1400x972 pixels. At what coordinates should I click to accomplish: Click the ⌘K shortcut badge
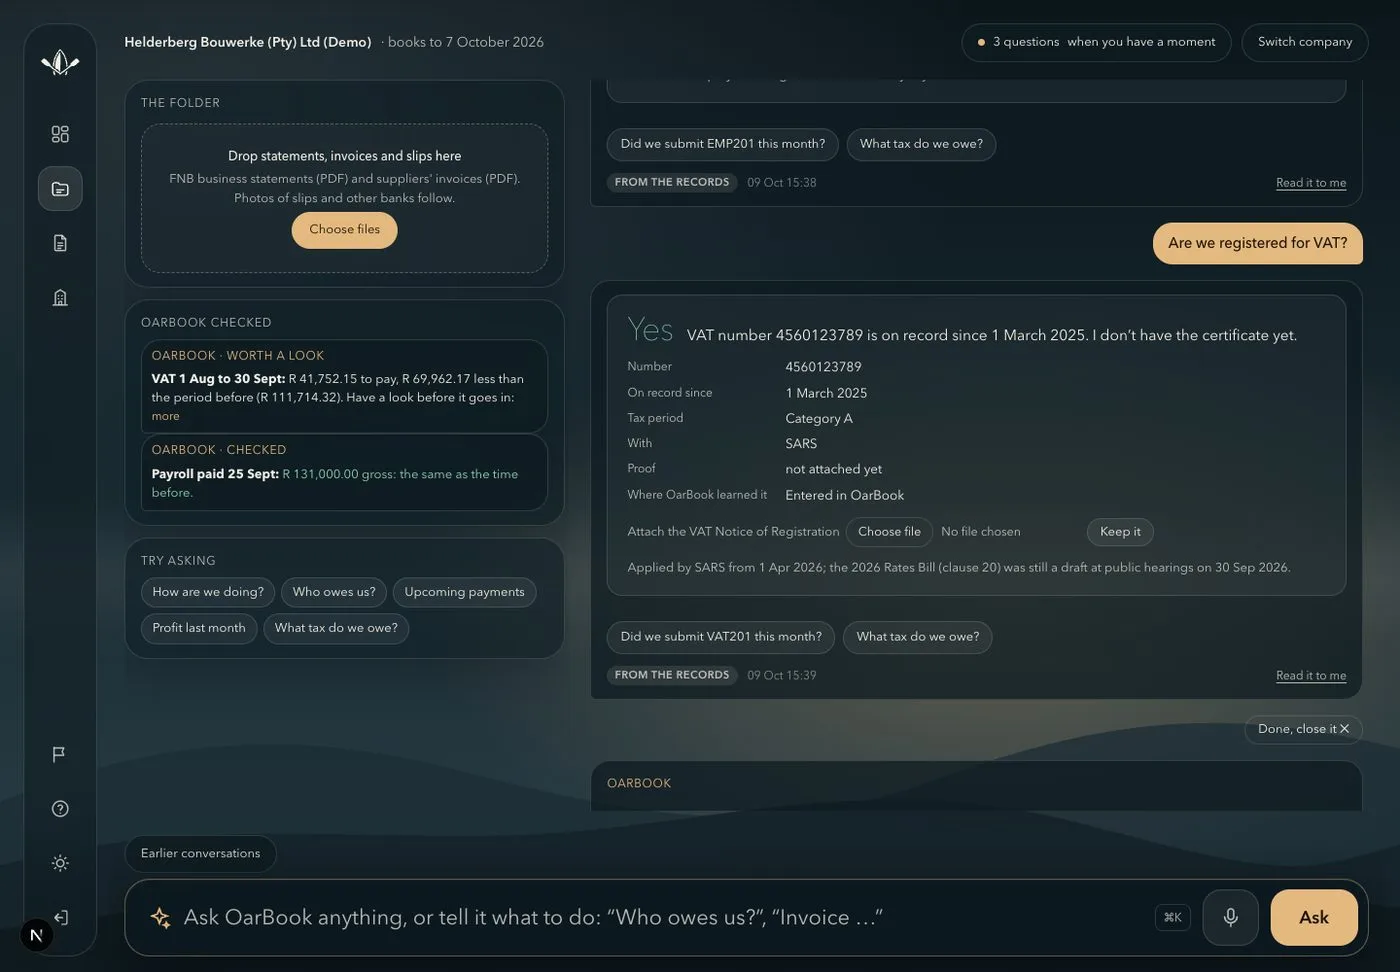pyautogui.click(x=1173, y=917)
